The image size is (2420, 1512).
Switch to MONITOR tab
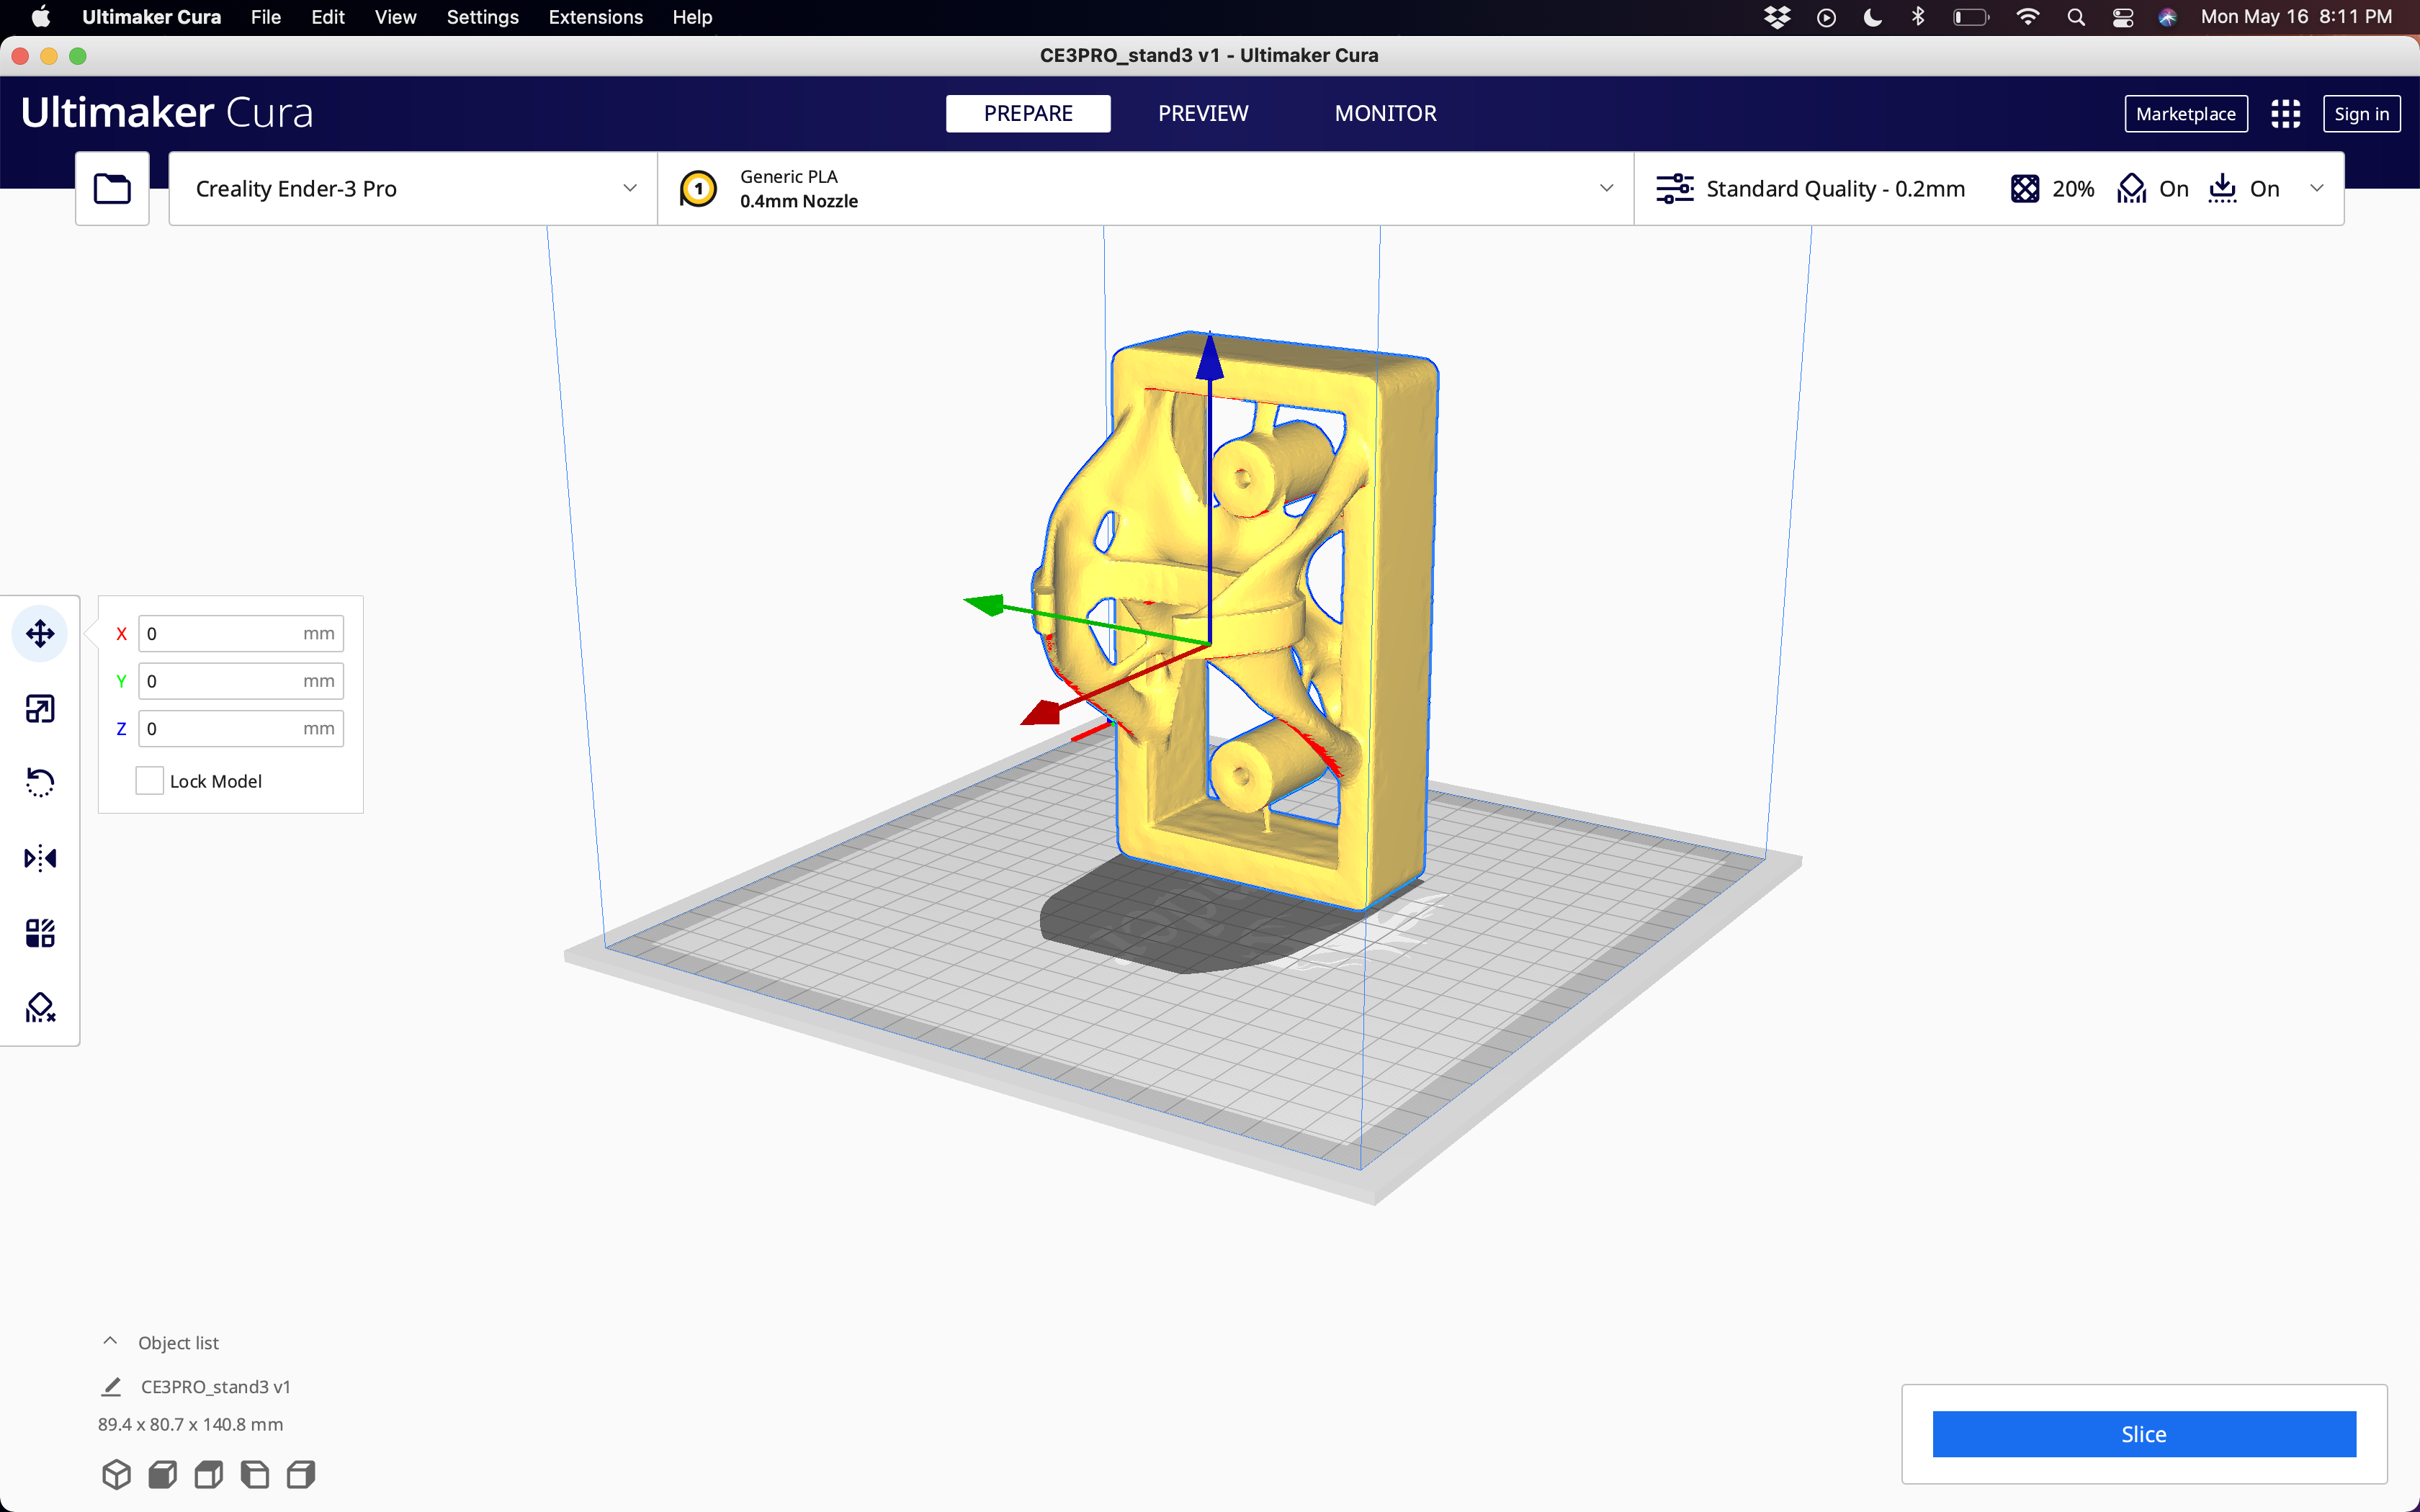coord(1385,112)
